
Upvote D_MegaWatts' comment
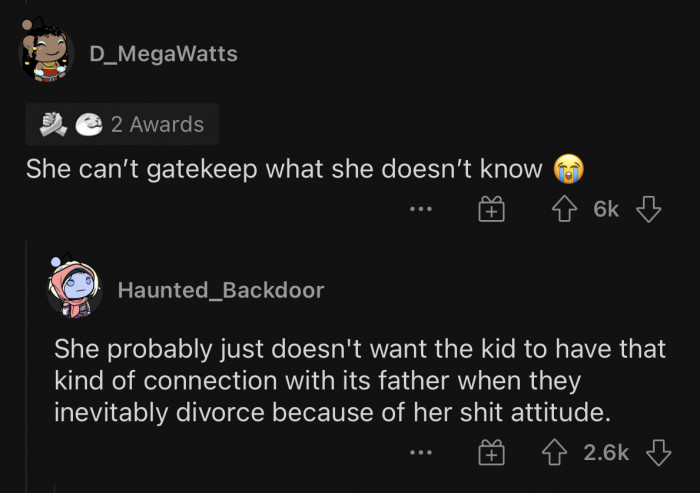tap(566, 209)
